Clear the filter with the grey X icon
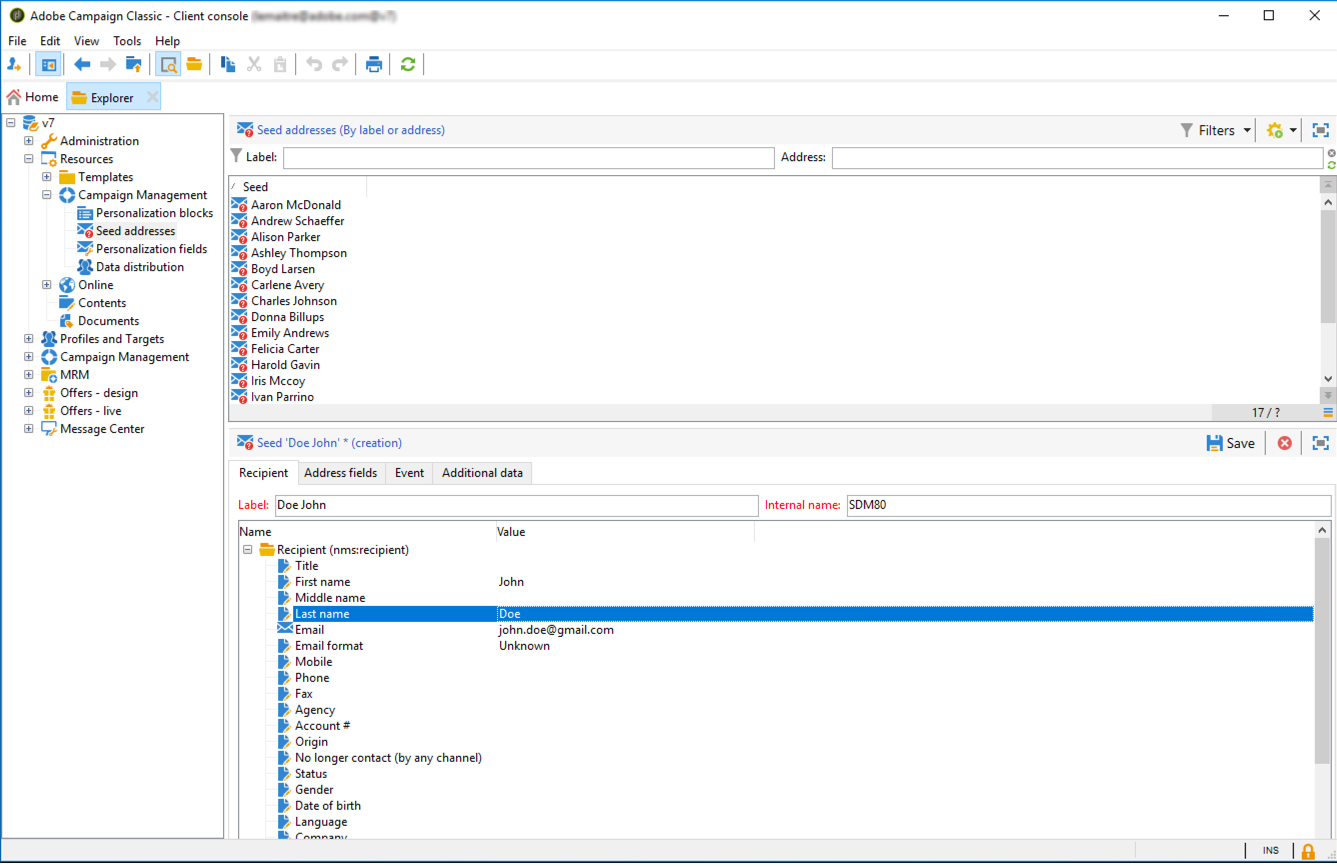1337x867 pixels. click(1331, 153)
